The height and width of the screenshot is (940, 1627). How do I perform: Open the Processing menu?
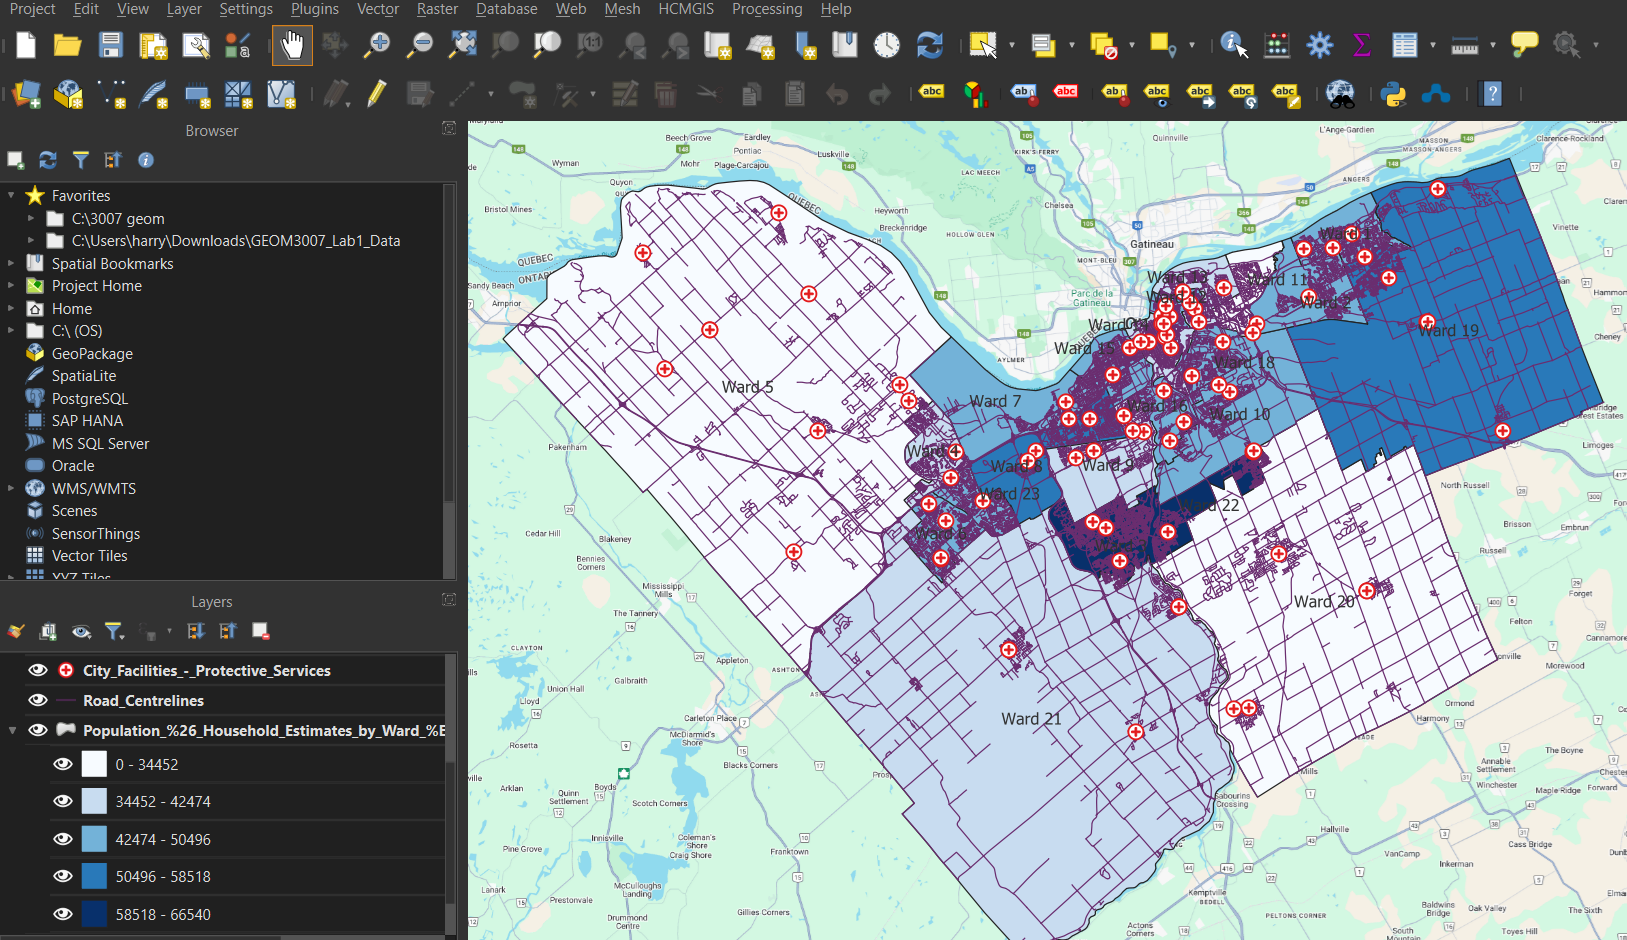[x=766, y=9]
